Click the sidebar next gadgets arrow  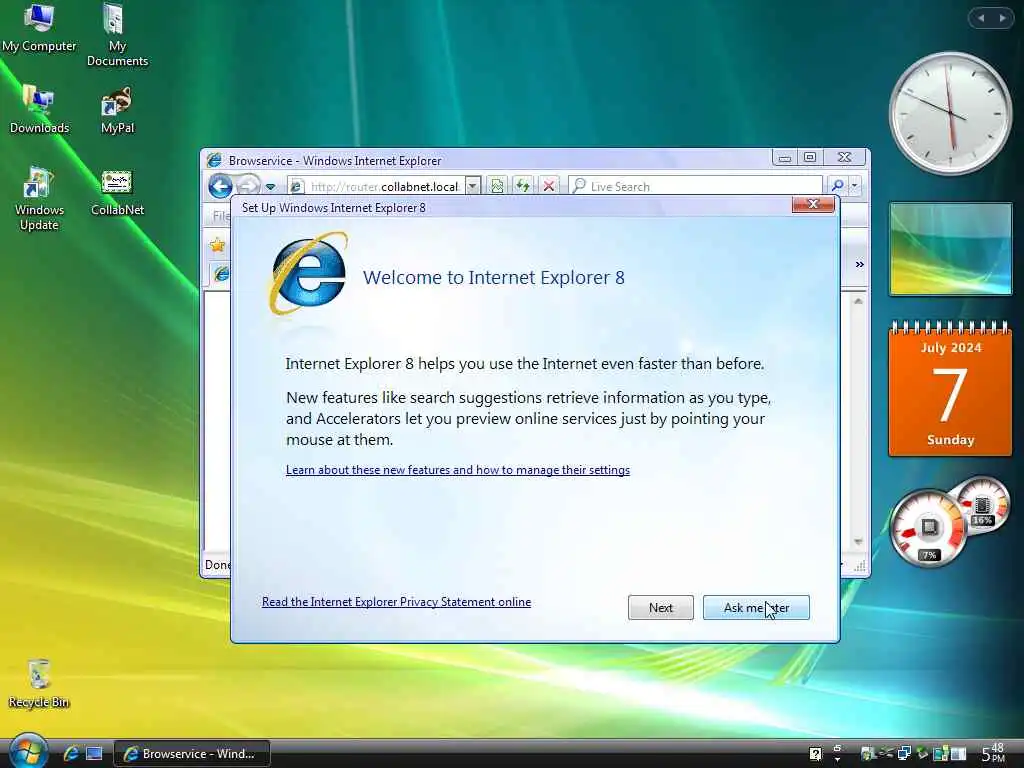[1002, 18]
